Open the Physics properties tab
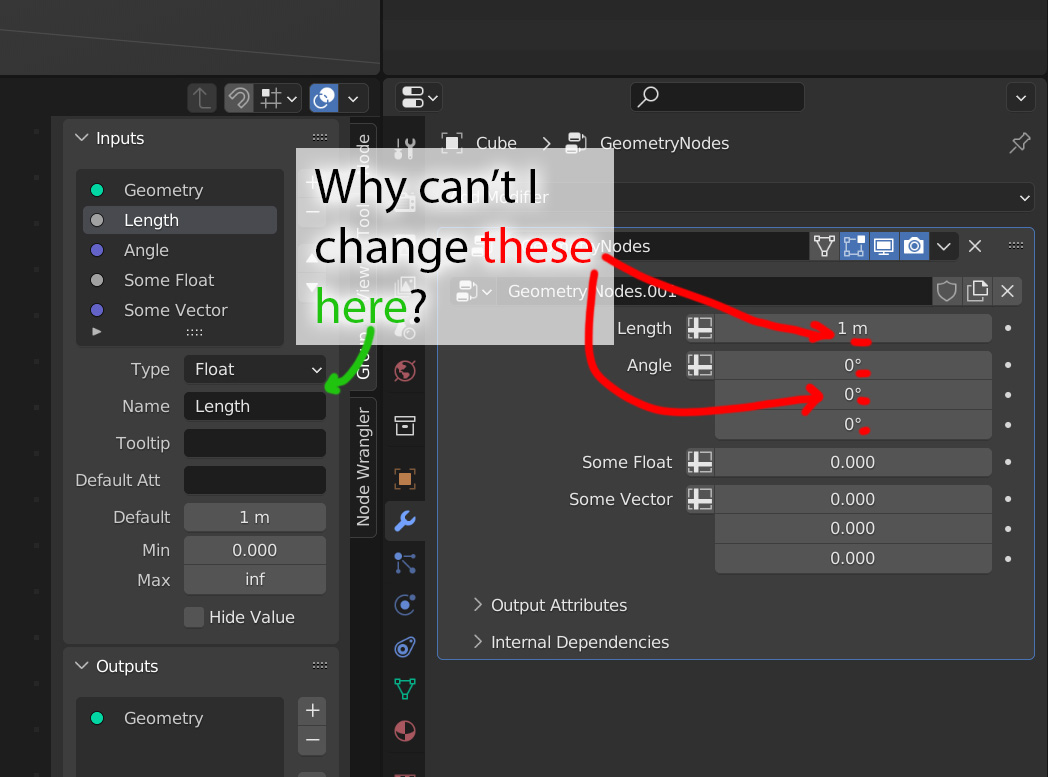The height and width of the screenshot is (777, 1048). 405,605
